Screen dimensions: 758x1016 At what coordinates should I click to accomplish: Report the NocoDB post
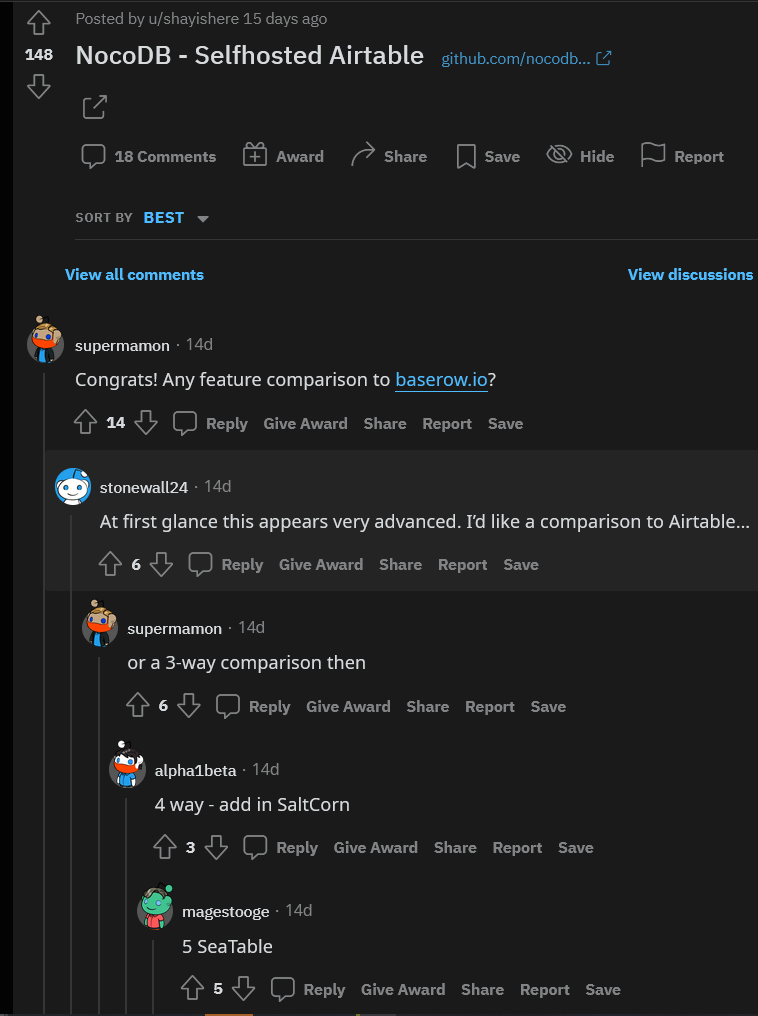tap(682, 156)
